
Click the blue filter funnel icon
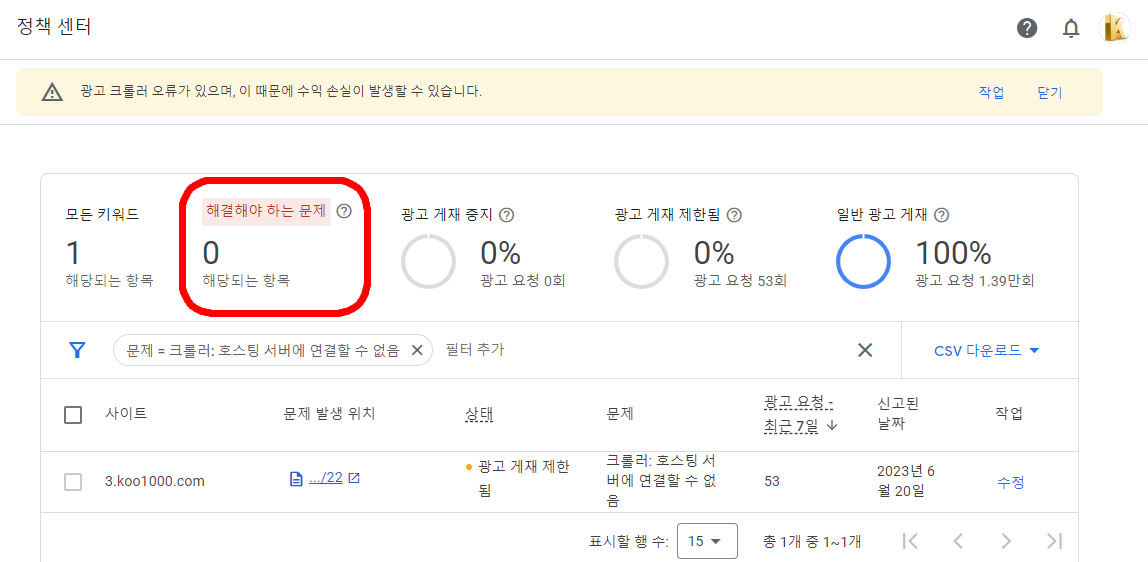point(77,351)
